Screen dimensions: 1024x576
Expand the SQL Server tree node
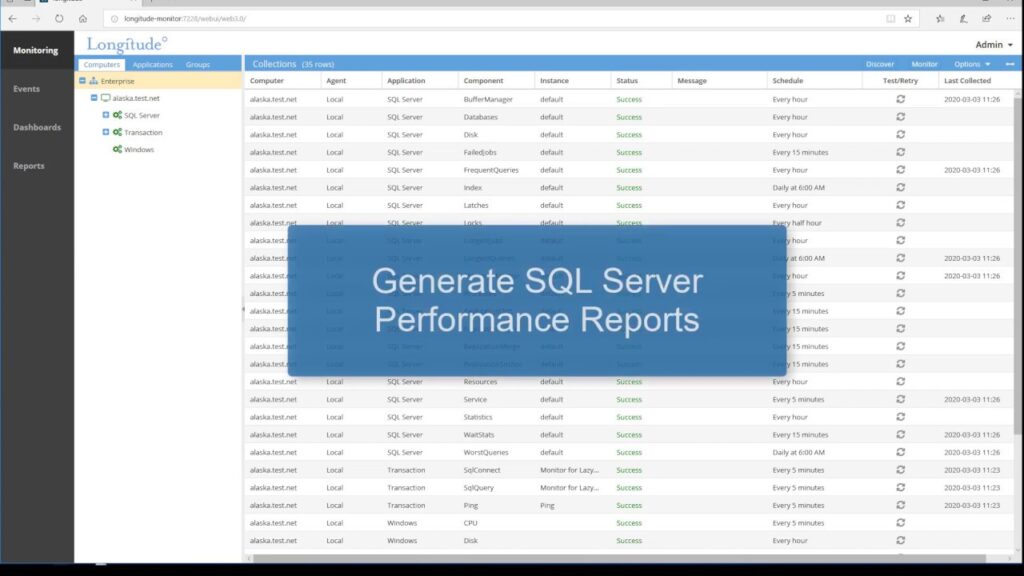tap(105, 115)
